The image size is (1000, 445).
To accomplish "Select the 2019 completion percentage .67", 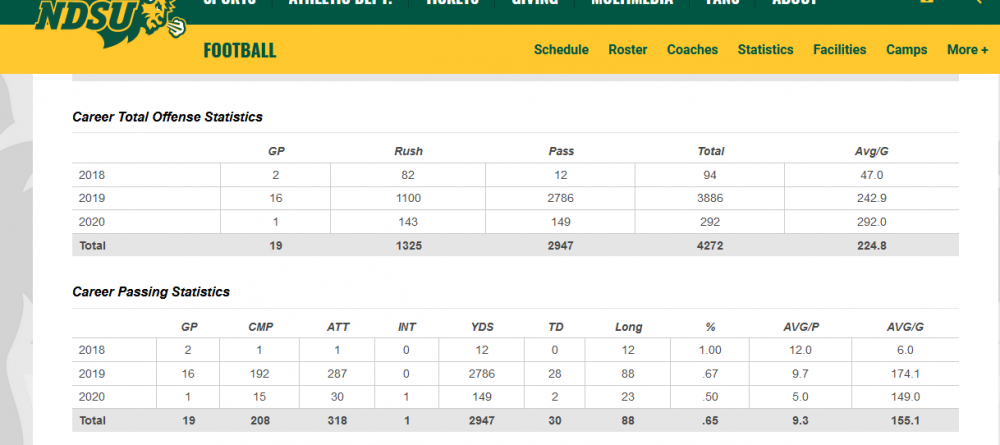I will (x=710, y=374).
